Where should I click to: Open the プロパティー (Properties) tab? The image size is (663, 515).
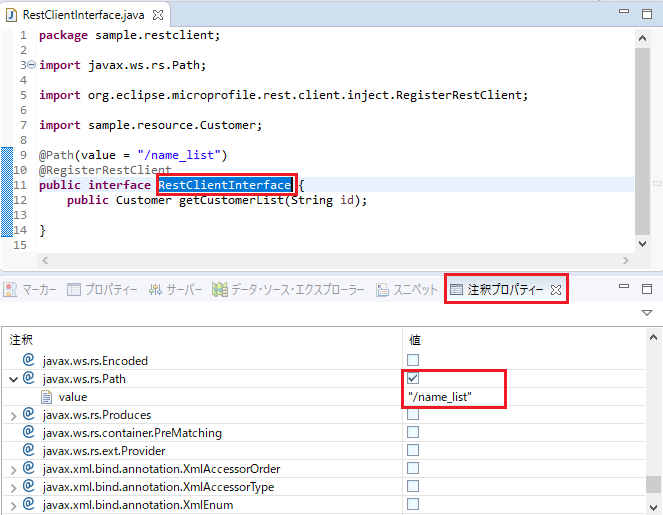tap(102, 290)
